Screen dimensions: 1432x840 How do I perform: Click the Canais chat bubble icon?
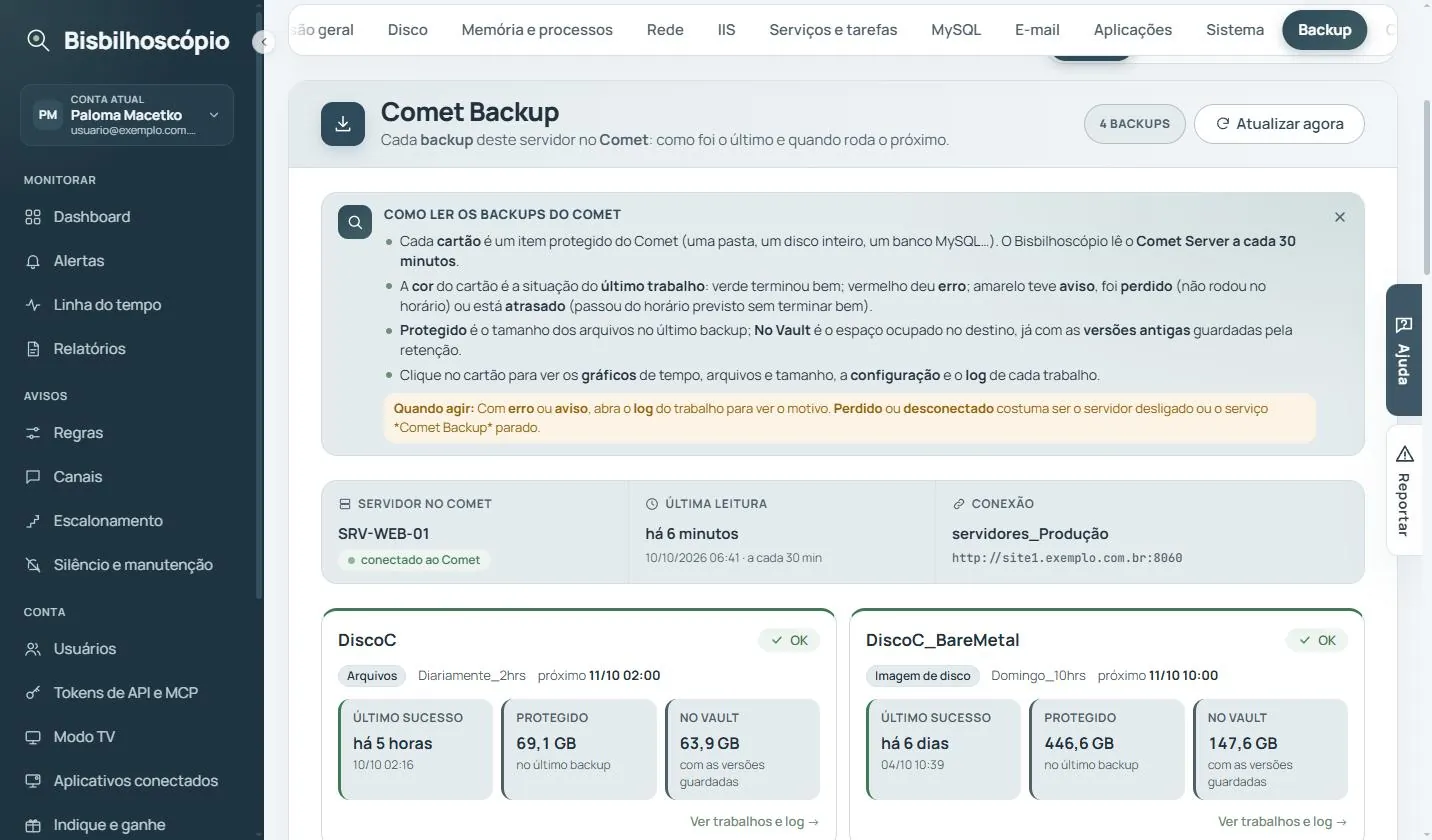[33, 477]
